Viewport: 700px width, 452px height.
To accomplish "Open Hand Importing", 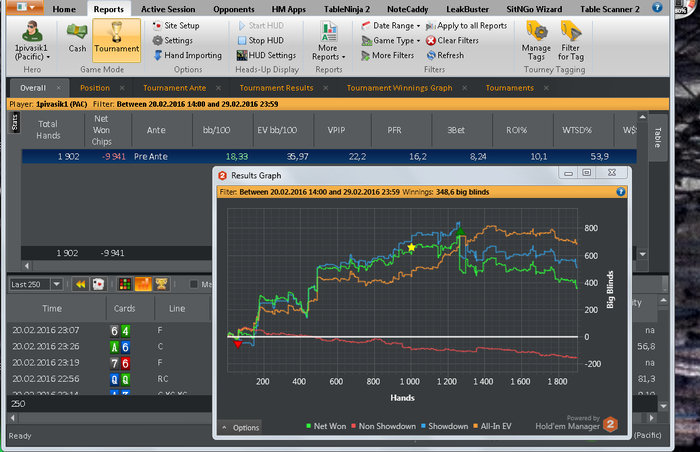I will 188,55.
